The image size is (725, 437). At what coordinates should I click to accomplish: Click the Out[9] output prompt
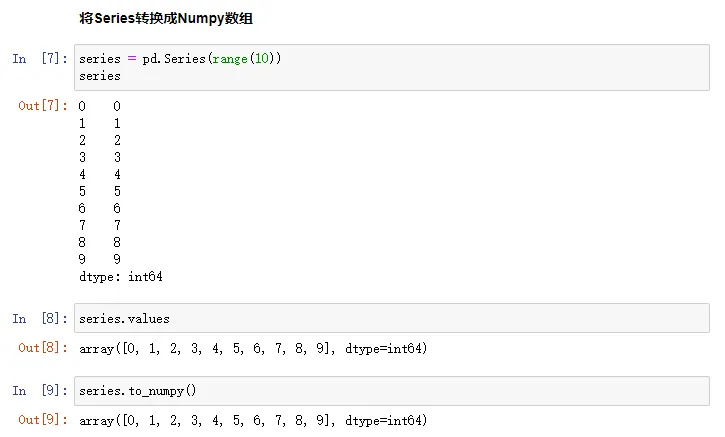click(40, 420)
